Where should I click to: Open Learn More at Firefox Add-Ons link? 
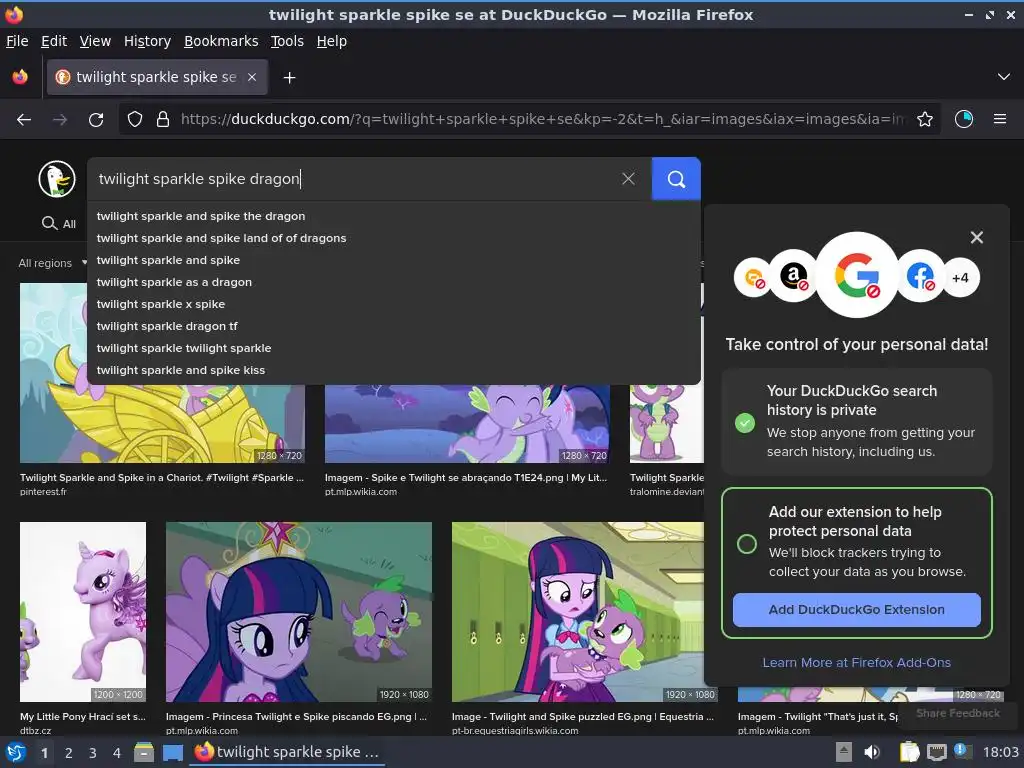pos(857,663)
